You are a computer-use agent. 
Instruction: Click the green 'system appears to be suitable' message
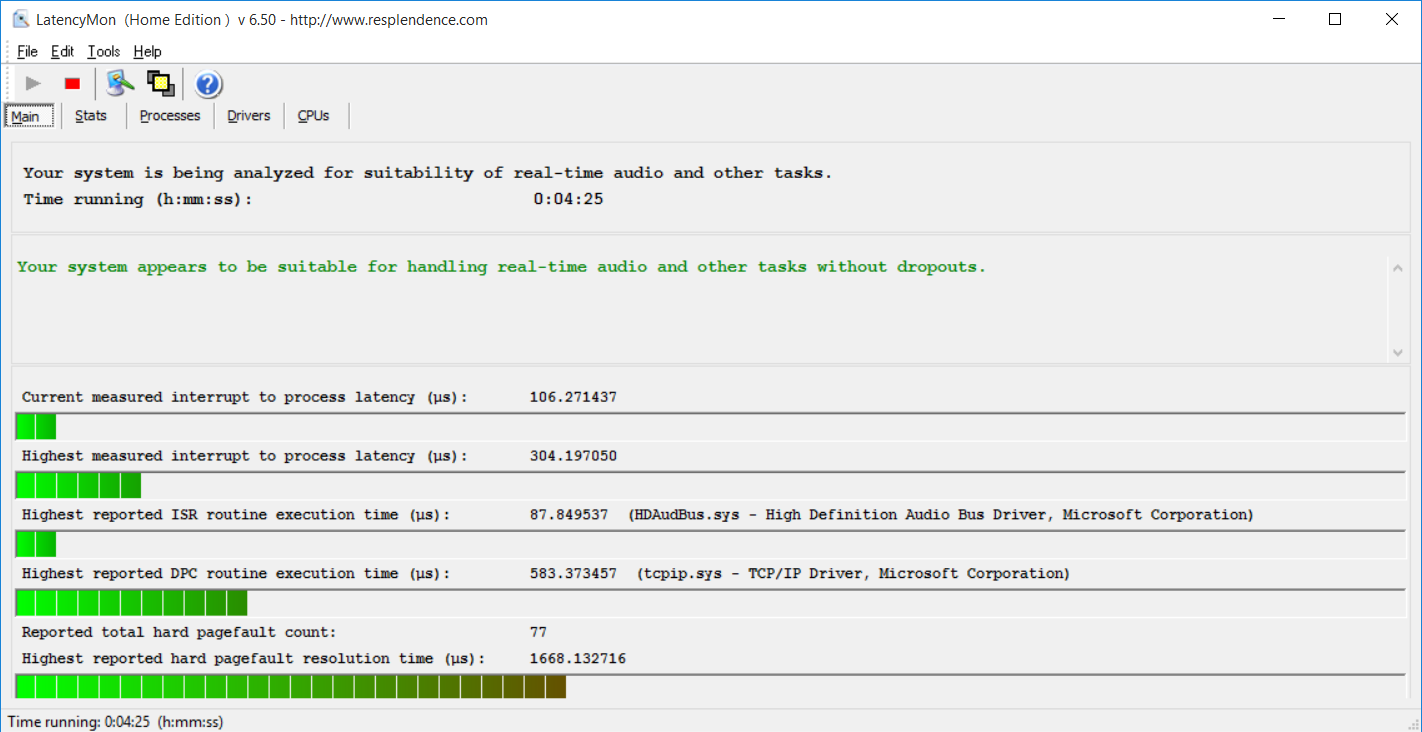pos(501,267)
